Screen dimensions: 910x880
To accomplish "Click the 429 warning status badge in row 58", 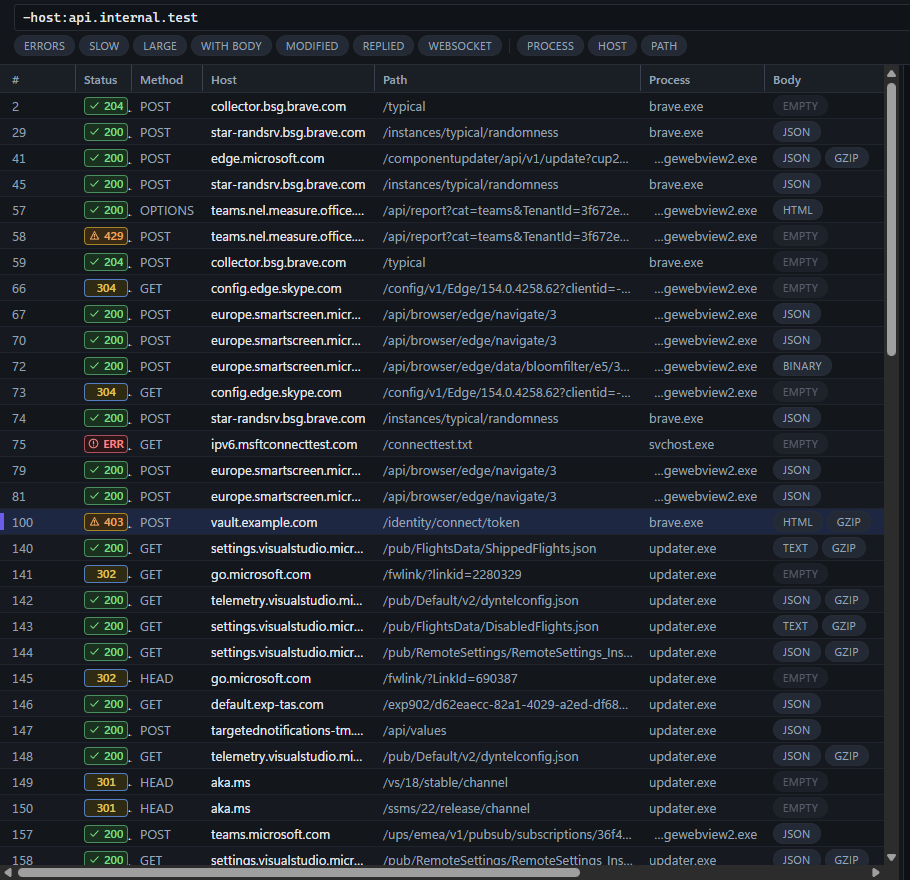I will point(106,236).
